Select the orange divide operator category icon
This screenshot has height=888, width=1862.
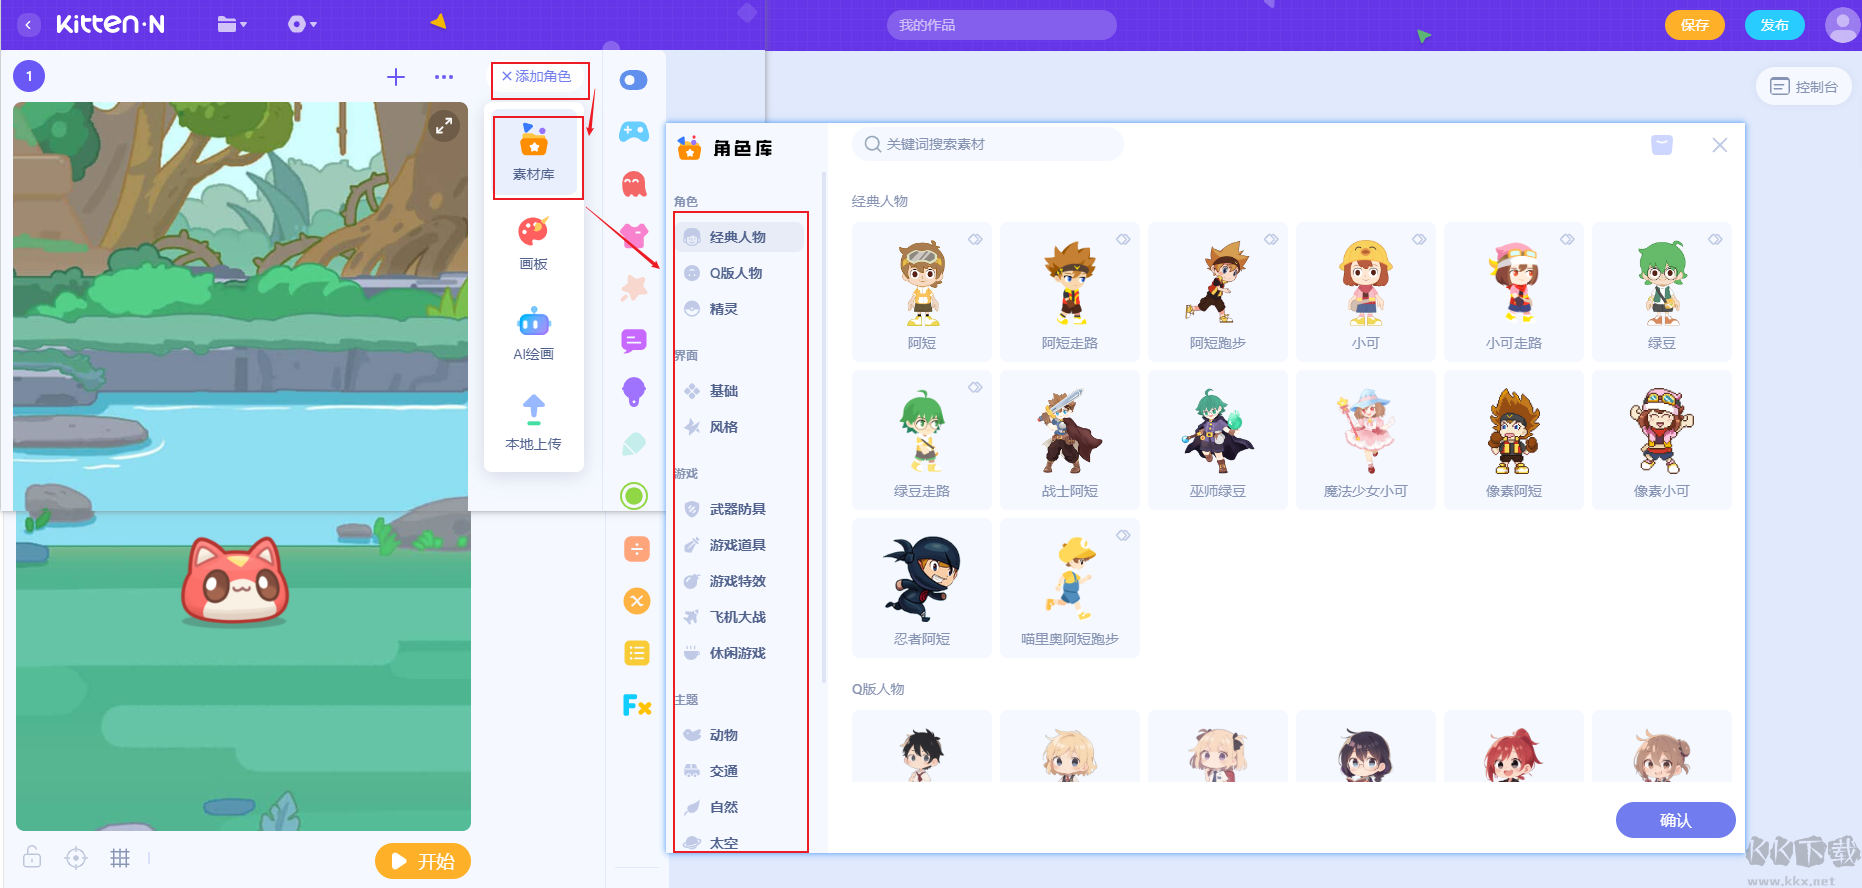pos(637,549)
